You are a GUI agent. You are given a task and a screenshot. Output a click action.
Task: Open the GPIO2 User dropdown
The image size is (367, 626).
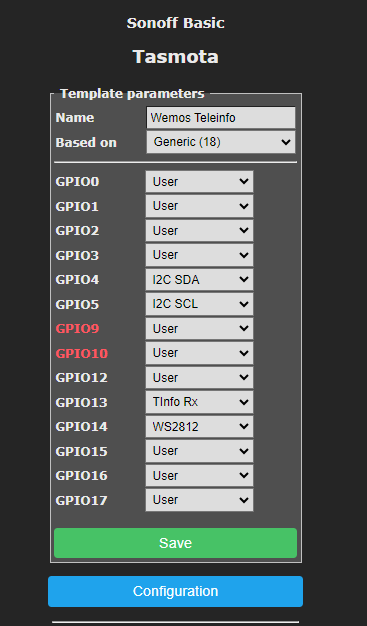pos(199,231)
